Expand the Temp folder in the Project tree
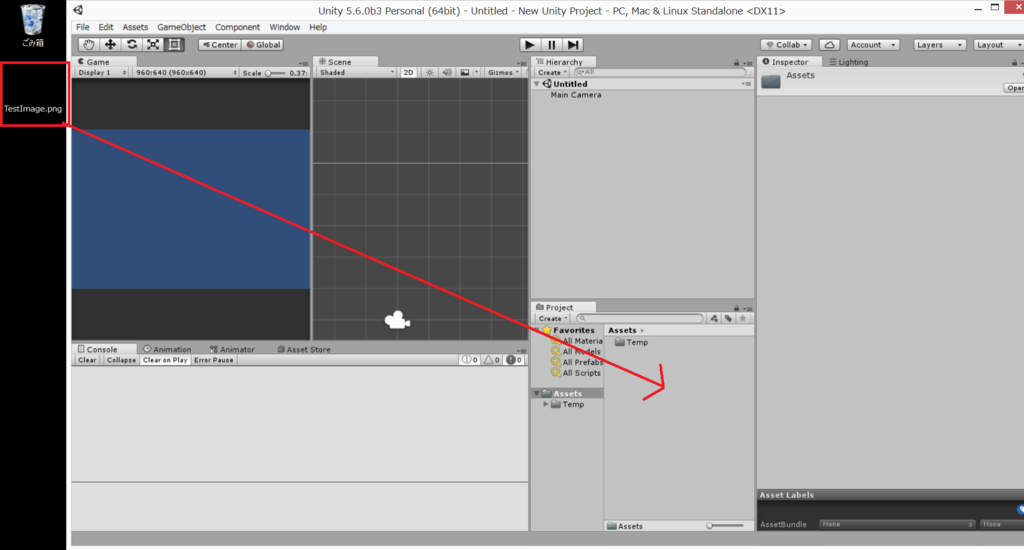Screen dimensions: 1024x550 tap(546, 404)
